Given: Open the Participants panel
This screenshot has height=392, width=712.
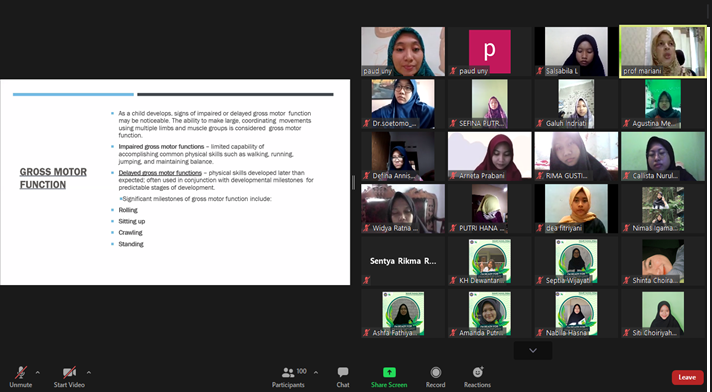Looking at the screenshot, I should [x=288, y=377].
